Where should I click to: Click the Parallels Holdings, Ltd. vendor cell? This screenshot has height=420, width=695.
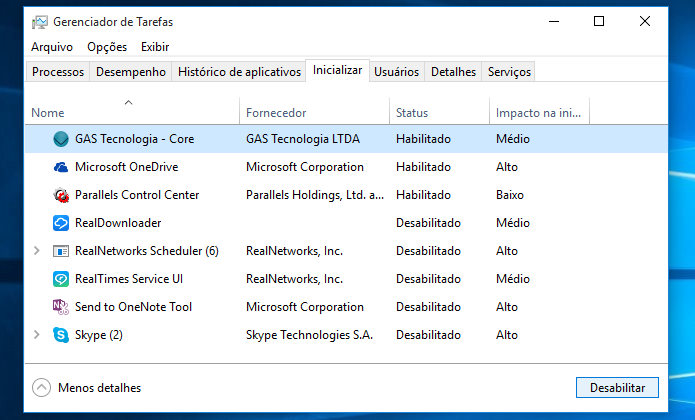coord(315,195)
